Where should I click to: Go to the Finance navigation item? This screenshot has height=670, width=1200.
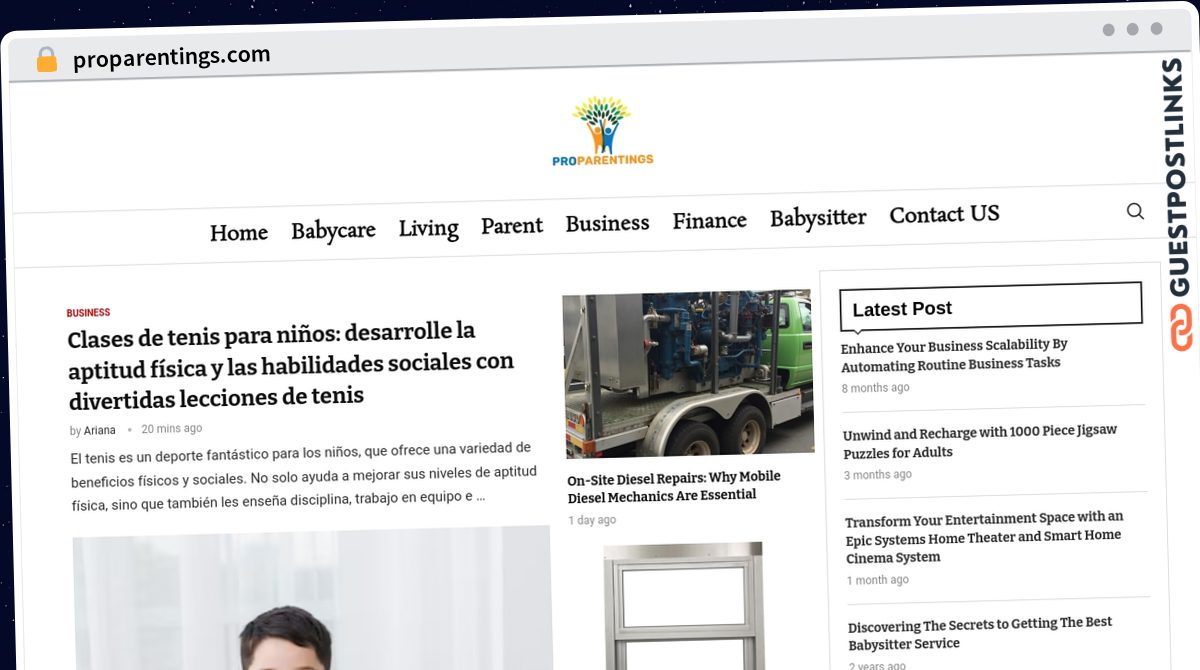[x=709, y=220]
